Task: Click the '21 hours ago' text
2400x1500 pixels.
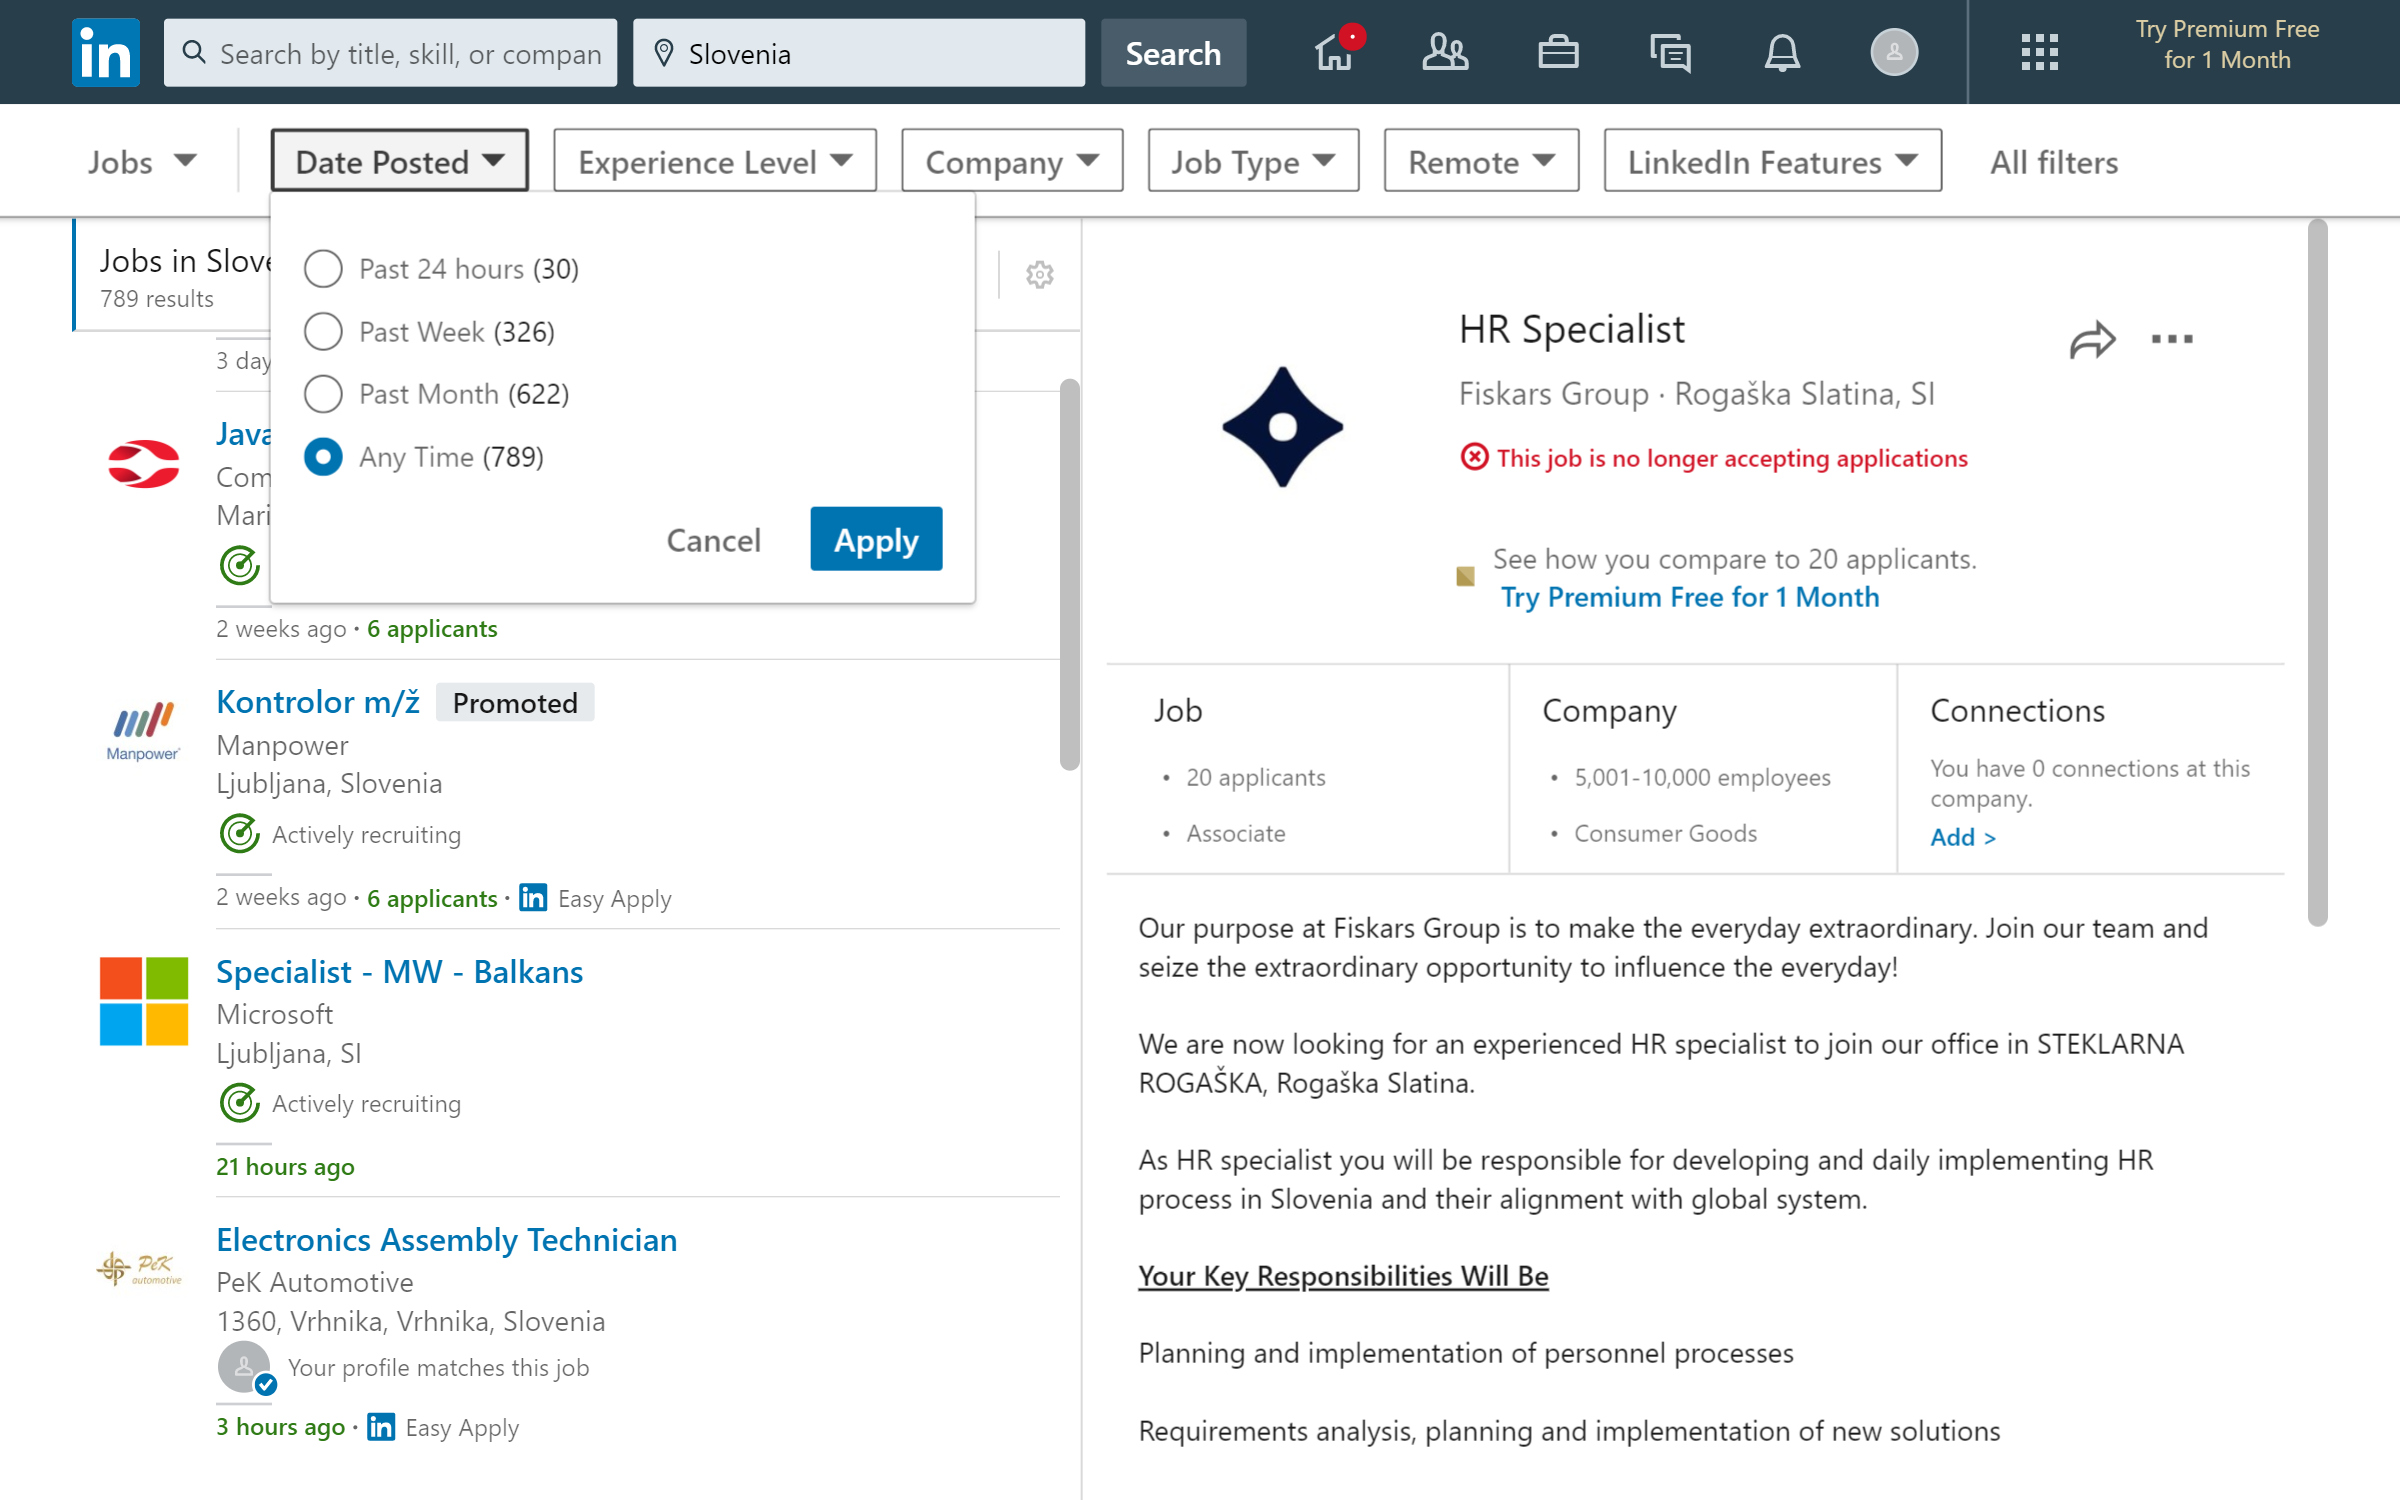Action: (285, 1166)
